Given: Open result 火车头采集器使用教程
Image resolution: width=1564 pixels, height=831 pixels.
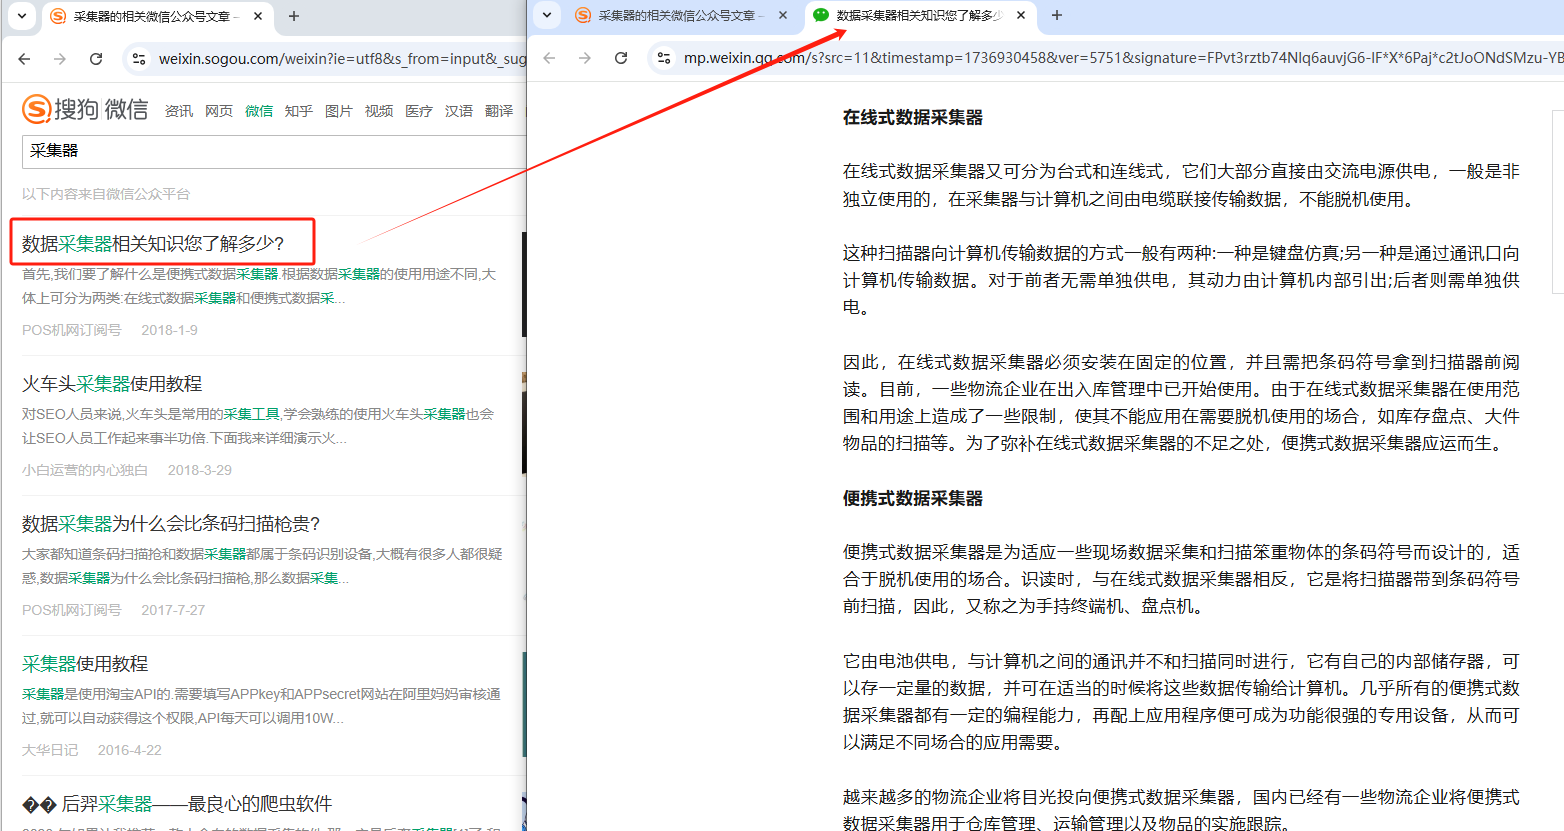Looking at the screenshot, I should pyautogui.click(x=112, y=384).
